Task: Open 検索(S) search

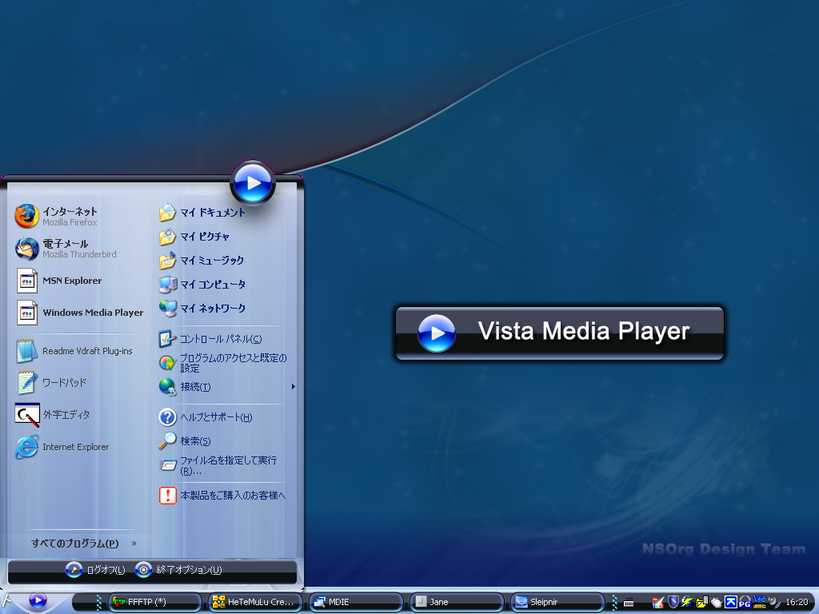Action: pyautogui.click(x=185, y=441)
